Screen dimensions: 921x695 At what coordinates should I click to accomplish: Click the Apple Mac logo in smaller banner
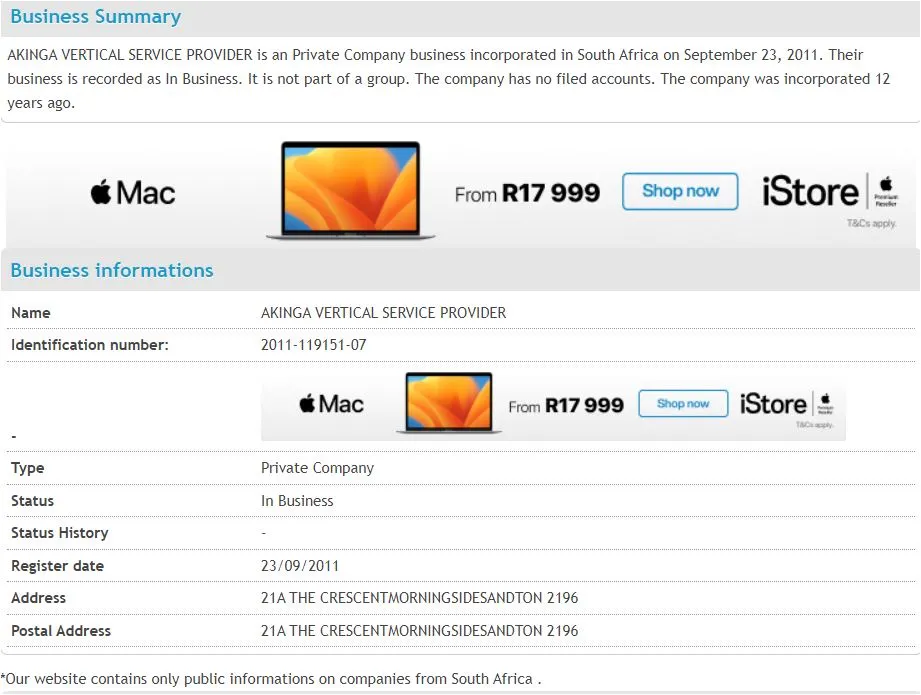pyautogui.click(x=331, y=404)
